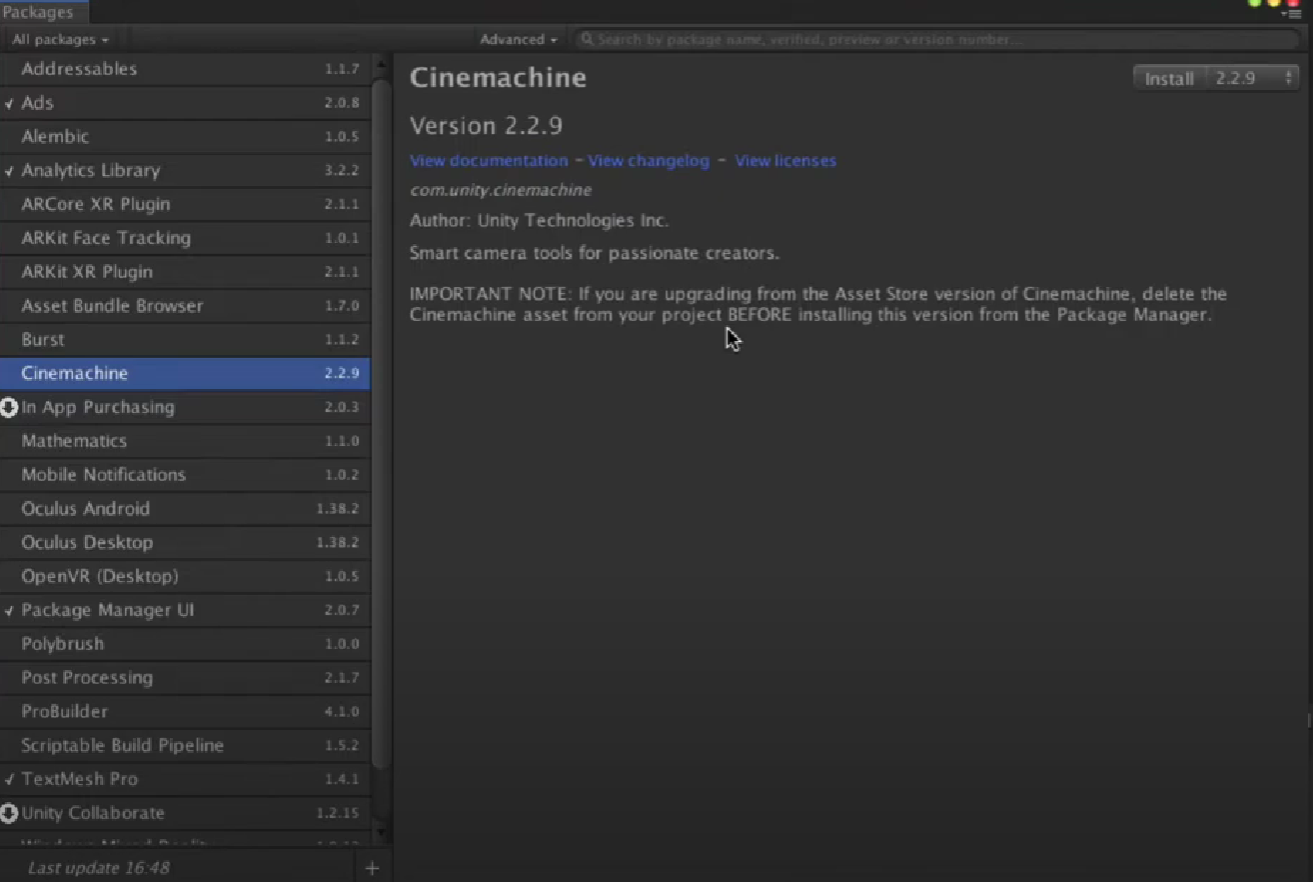Click the scroll up arrow of package list
Screen dimensions: 1313x882
tap(381, 64)
